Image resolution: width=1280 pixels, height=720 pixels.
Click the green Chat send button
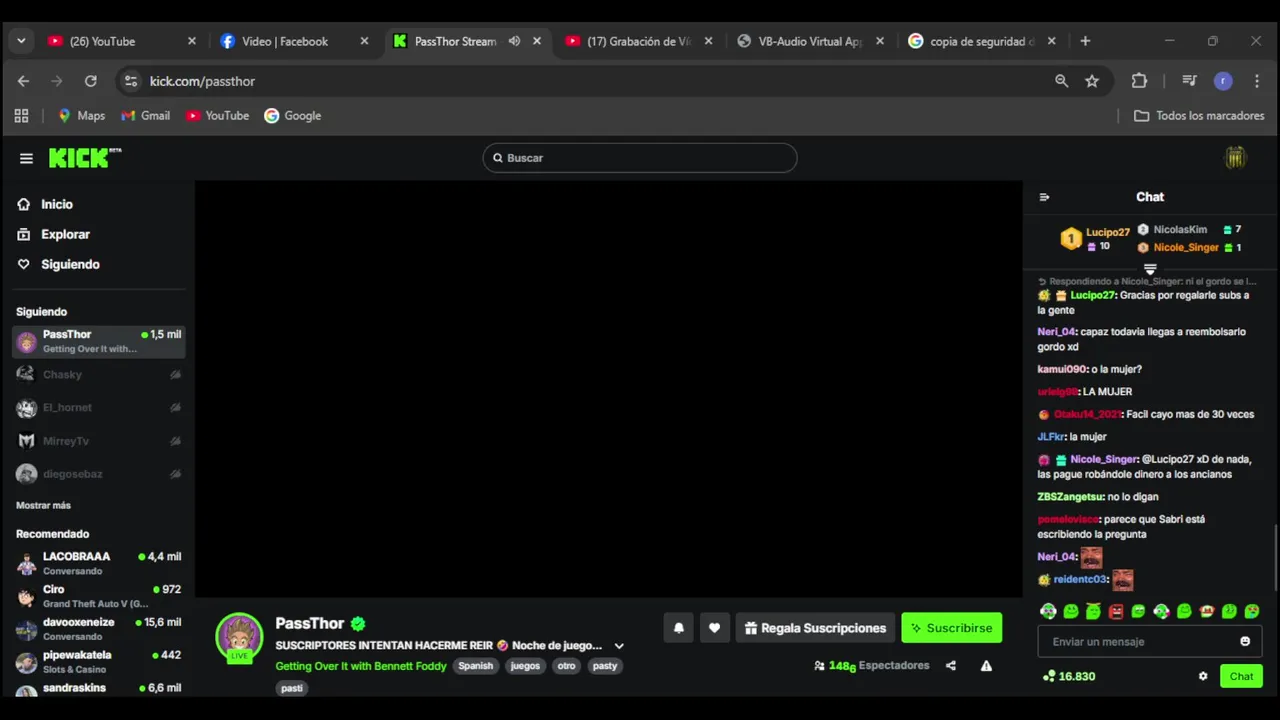[x=1241, y=676]
